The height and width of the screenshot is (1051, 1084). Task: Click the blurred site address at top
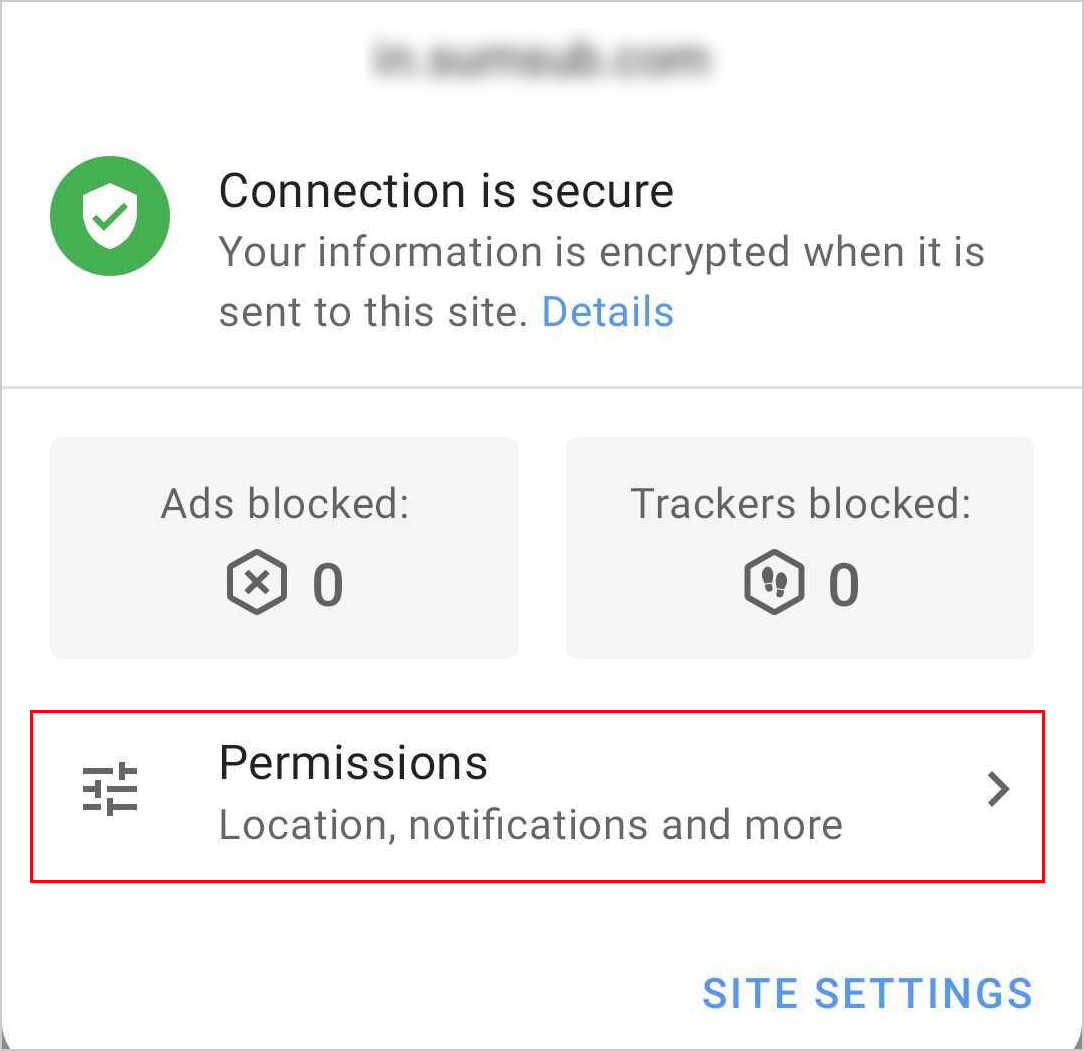point(541,59)
